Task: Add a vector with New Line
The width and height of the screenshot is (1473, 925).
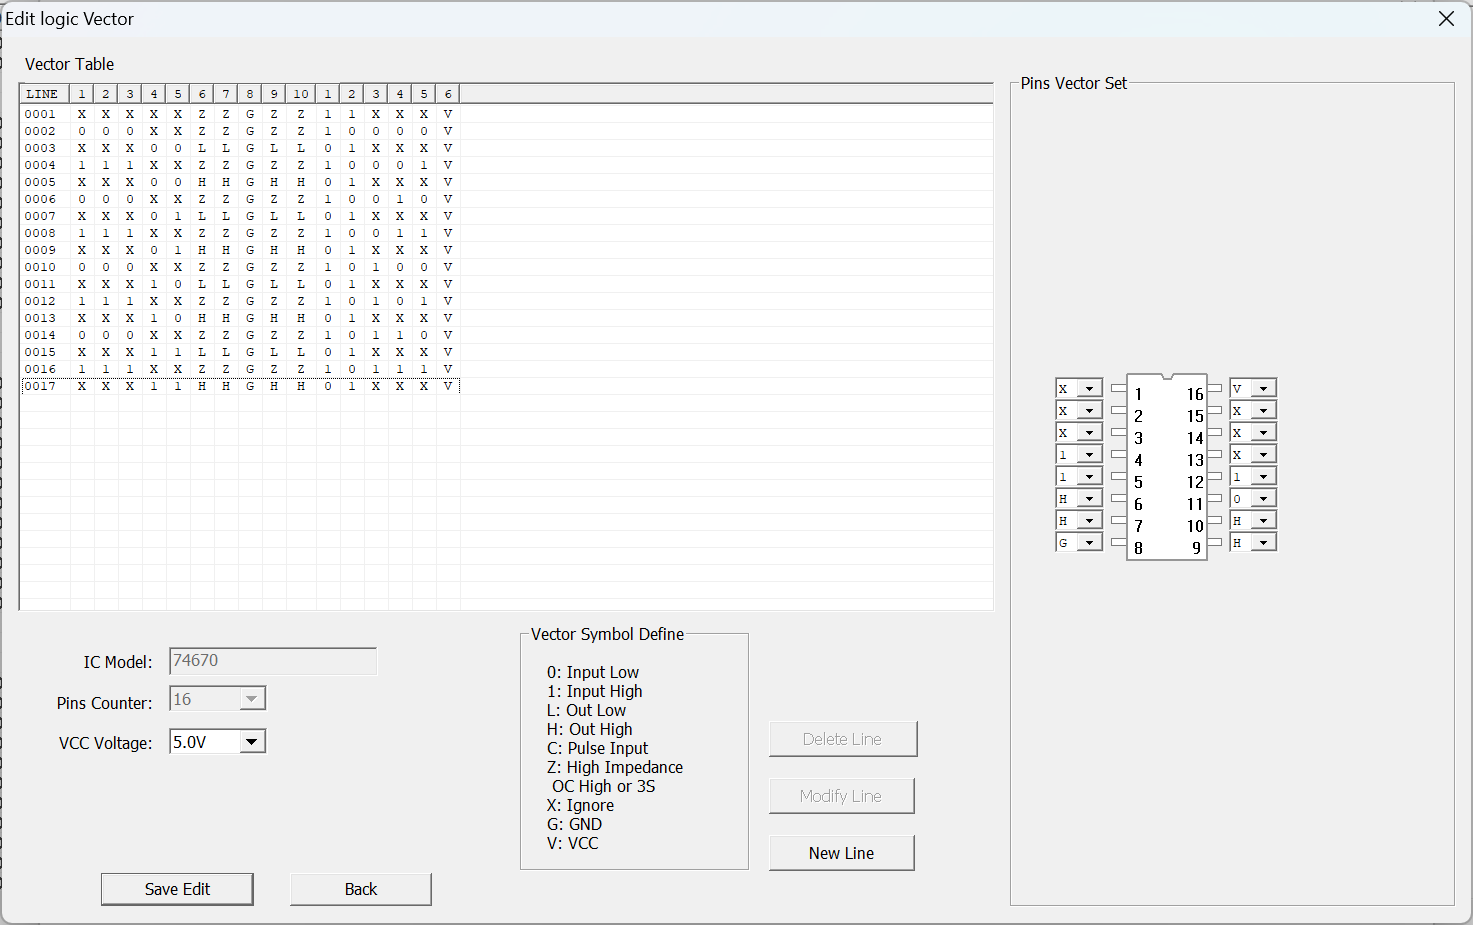Action: (x=841, y=853)
